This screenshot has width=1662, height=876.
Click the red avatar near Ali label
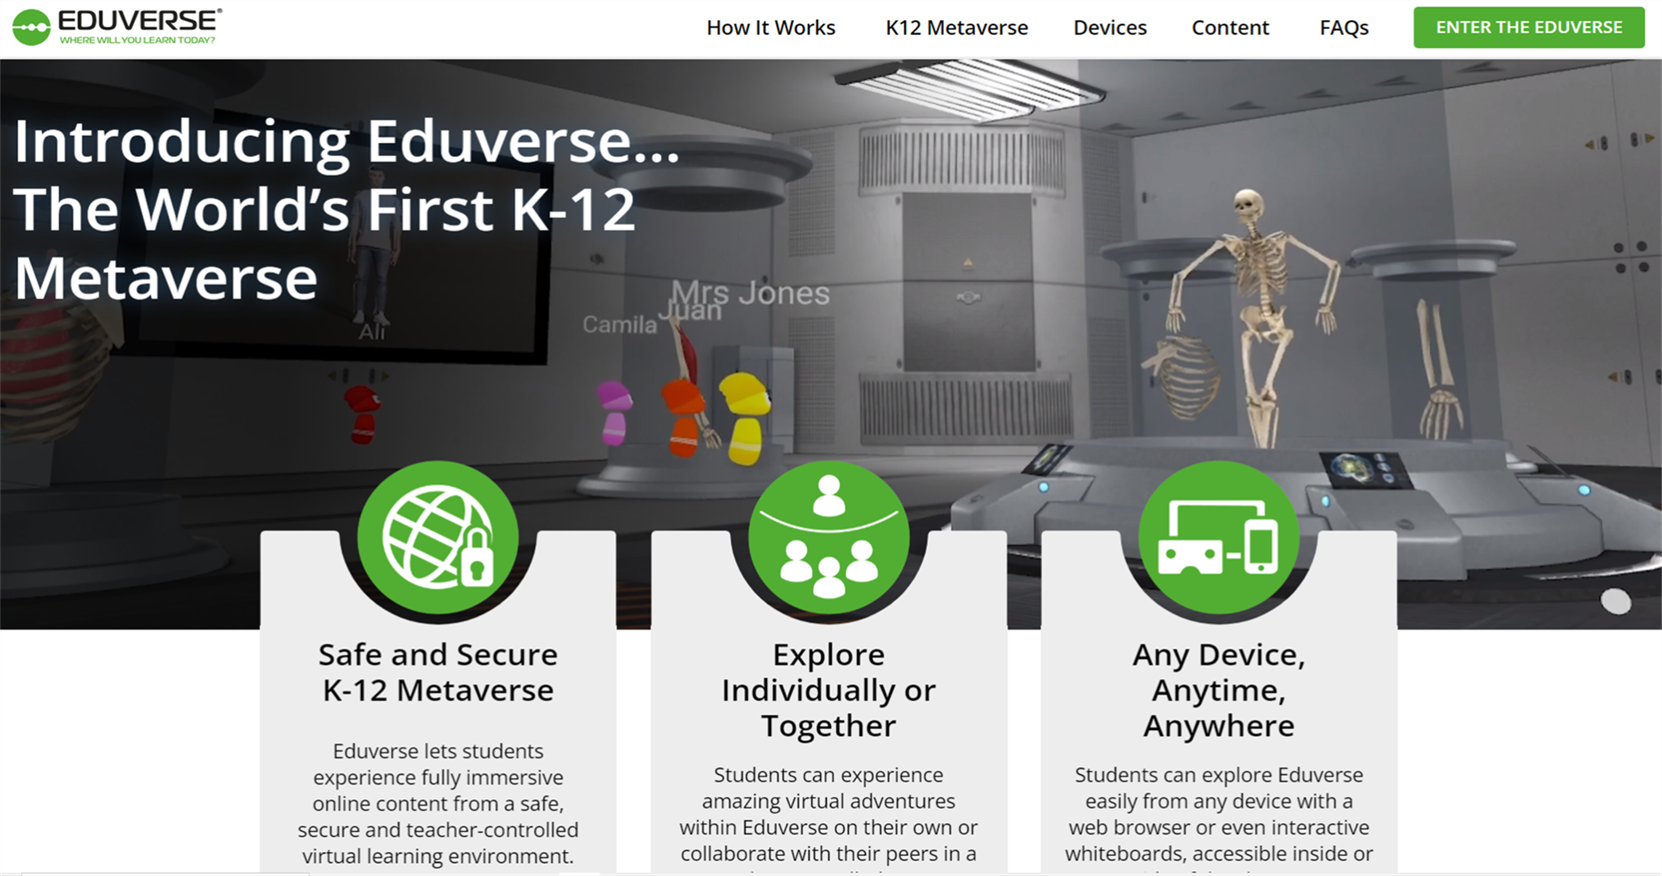[x=362, y=414]
